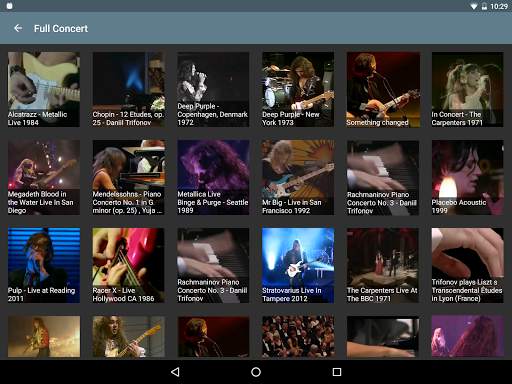This screenshot has height=384, width=512.
Task: Tap the Wi-Fi status icon
Action: tap(473, 6)
